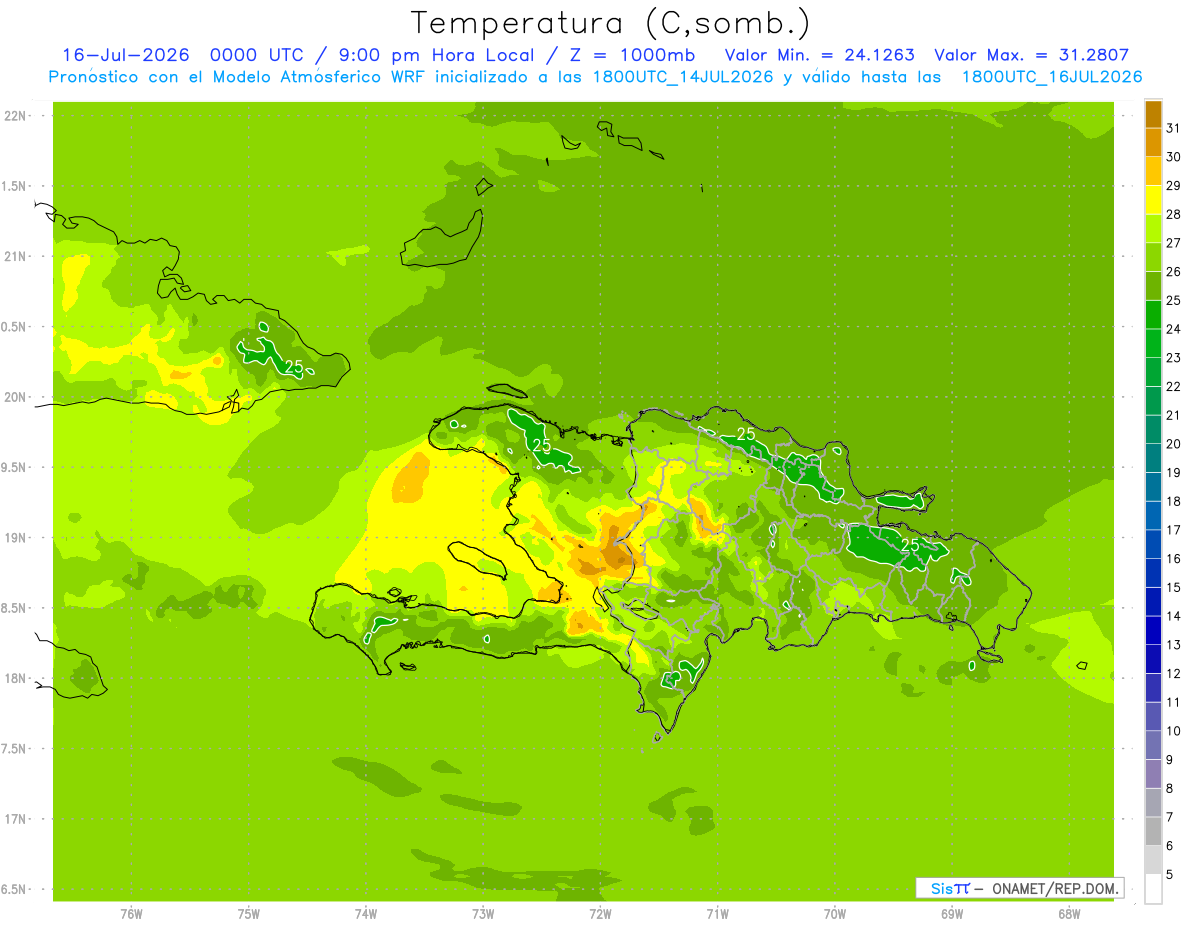The image size is (1200, 927).
Task: Click the 70W longitude axis label
Action: pos(835,913)
